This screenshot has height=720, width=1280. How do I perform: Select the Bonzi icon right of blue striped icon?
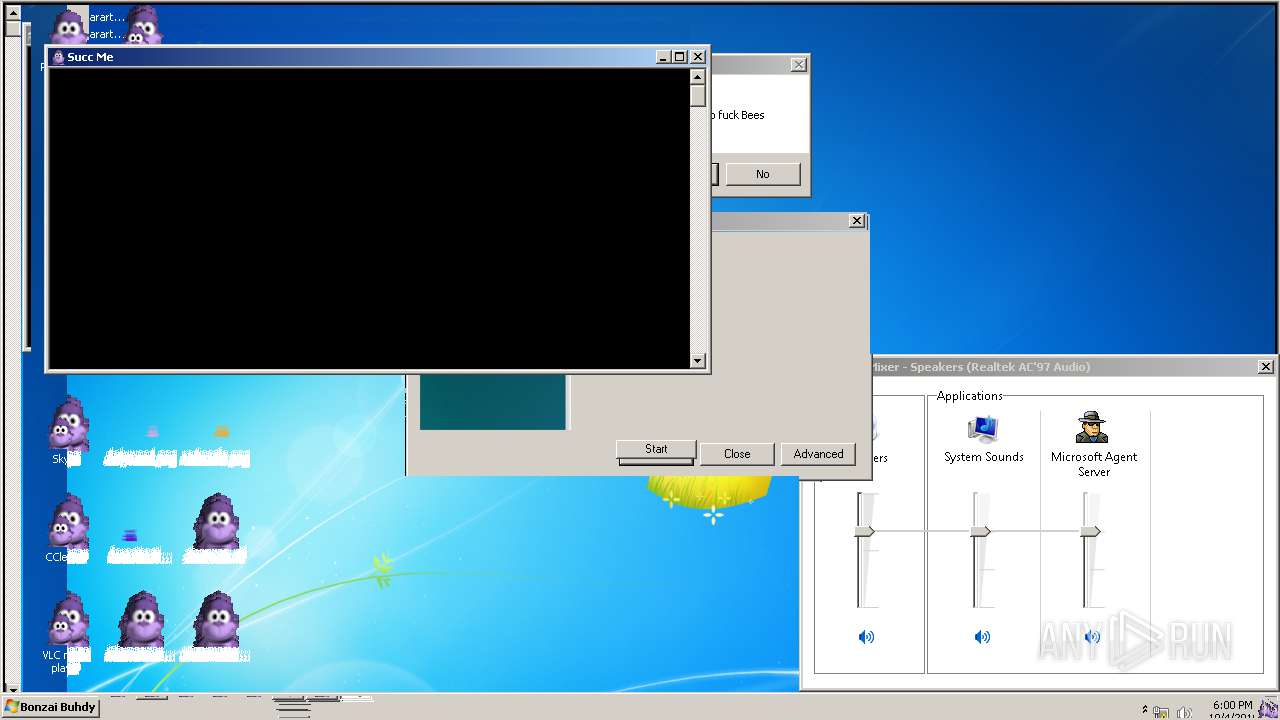(x=215, y=521)
